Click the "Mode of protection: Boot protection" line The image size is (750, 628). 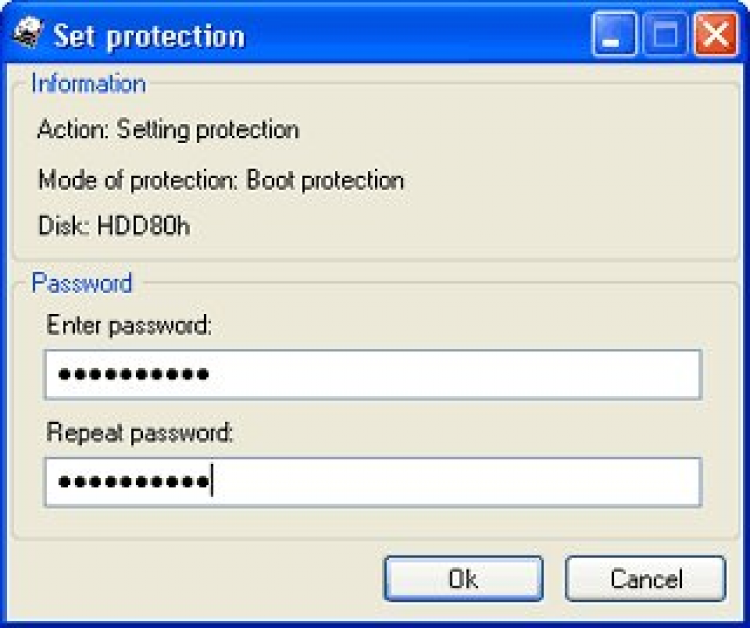point(221,180)
